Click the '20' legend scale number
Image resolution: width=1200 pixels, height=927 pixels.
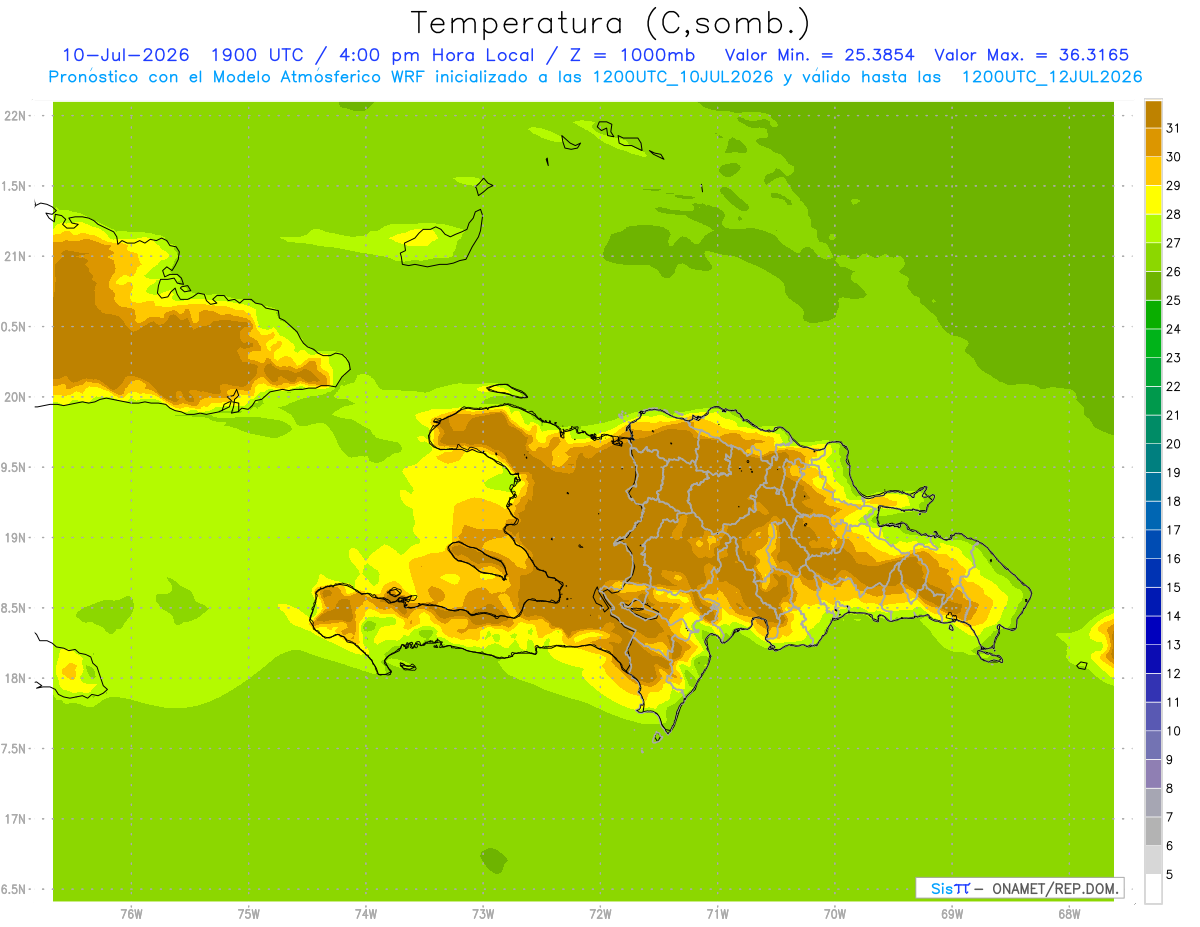pos(1172,444)
